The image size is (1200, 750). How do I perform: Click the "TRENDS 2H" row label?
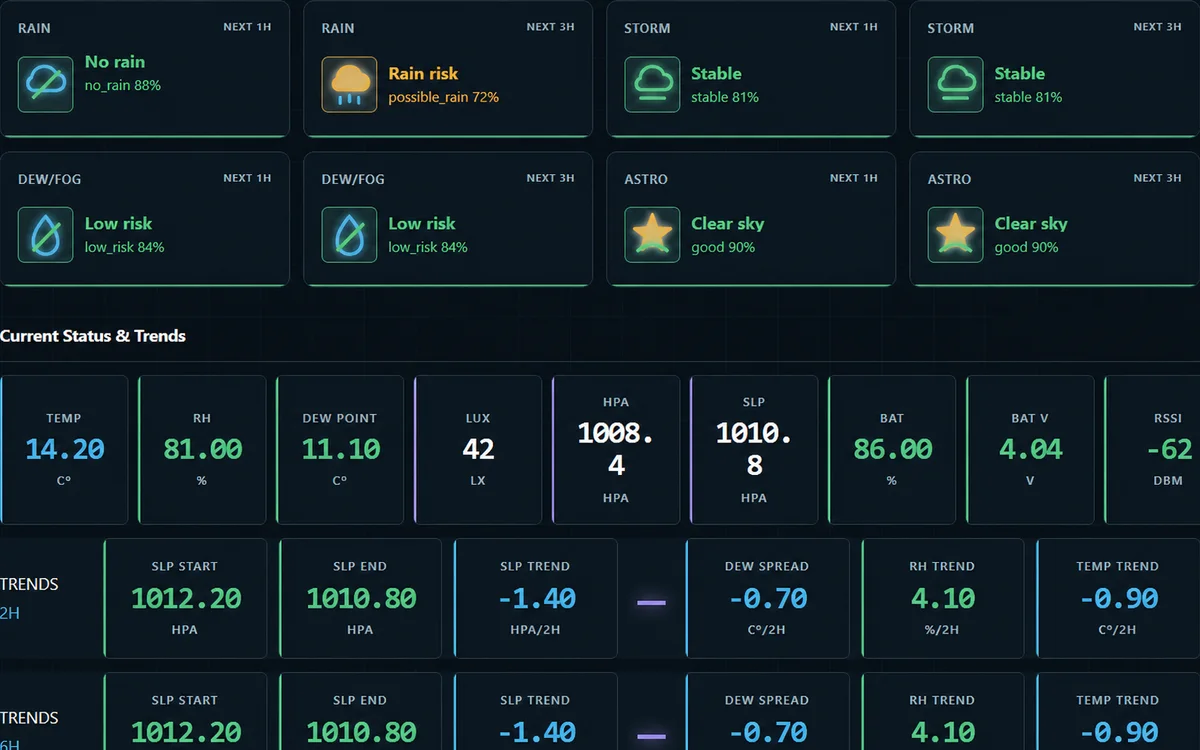29,598
